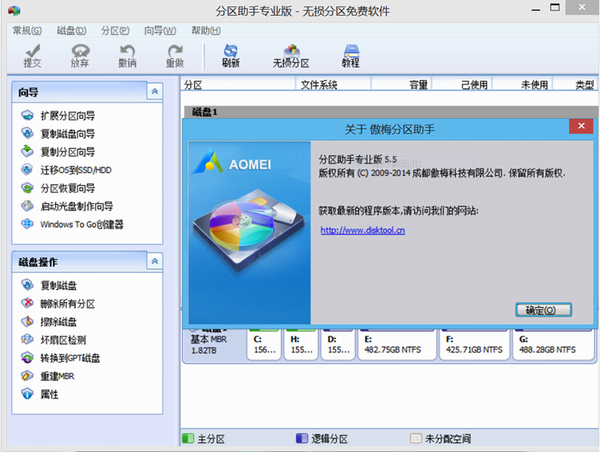
Task: Select the F: 425.71GB NTFS partition
Action: point(474,344)
